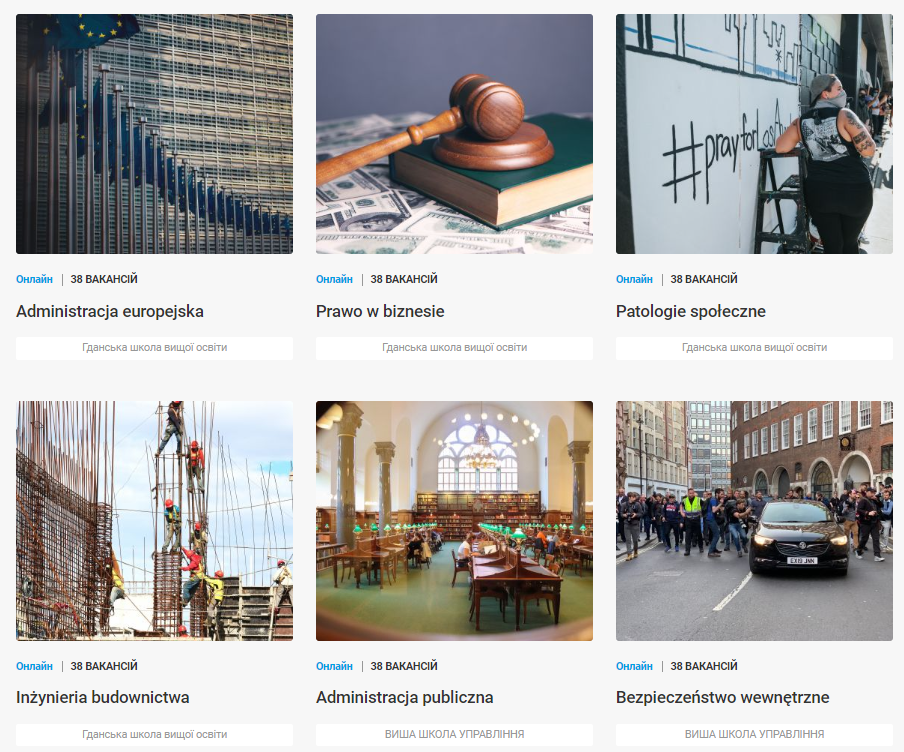Open Bezpieczeństwo wewnętrzne course title
904x752 pixels.
point(722,698)
